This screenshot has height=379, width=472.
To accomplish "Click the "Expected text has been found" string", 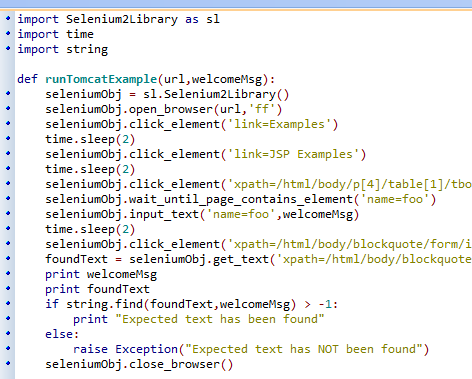I will point(220,319).
